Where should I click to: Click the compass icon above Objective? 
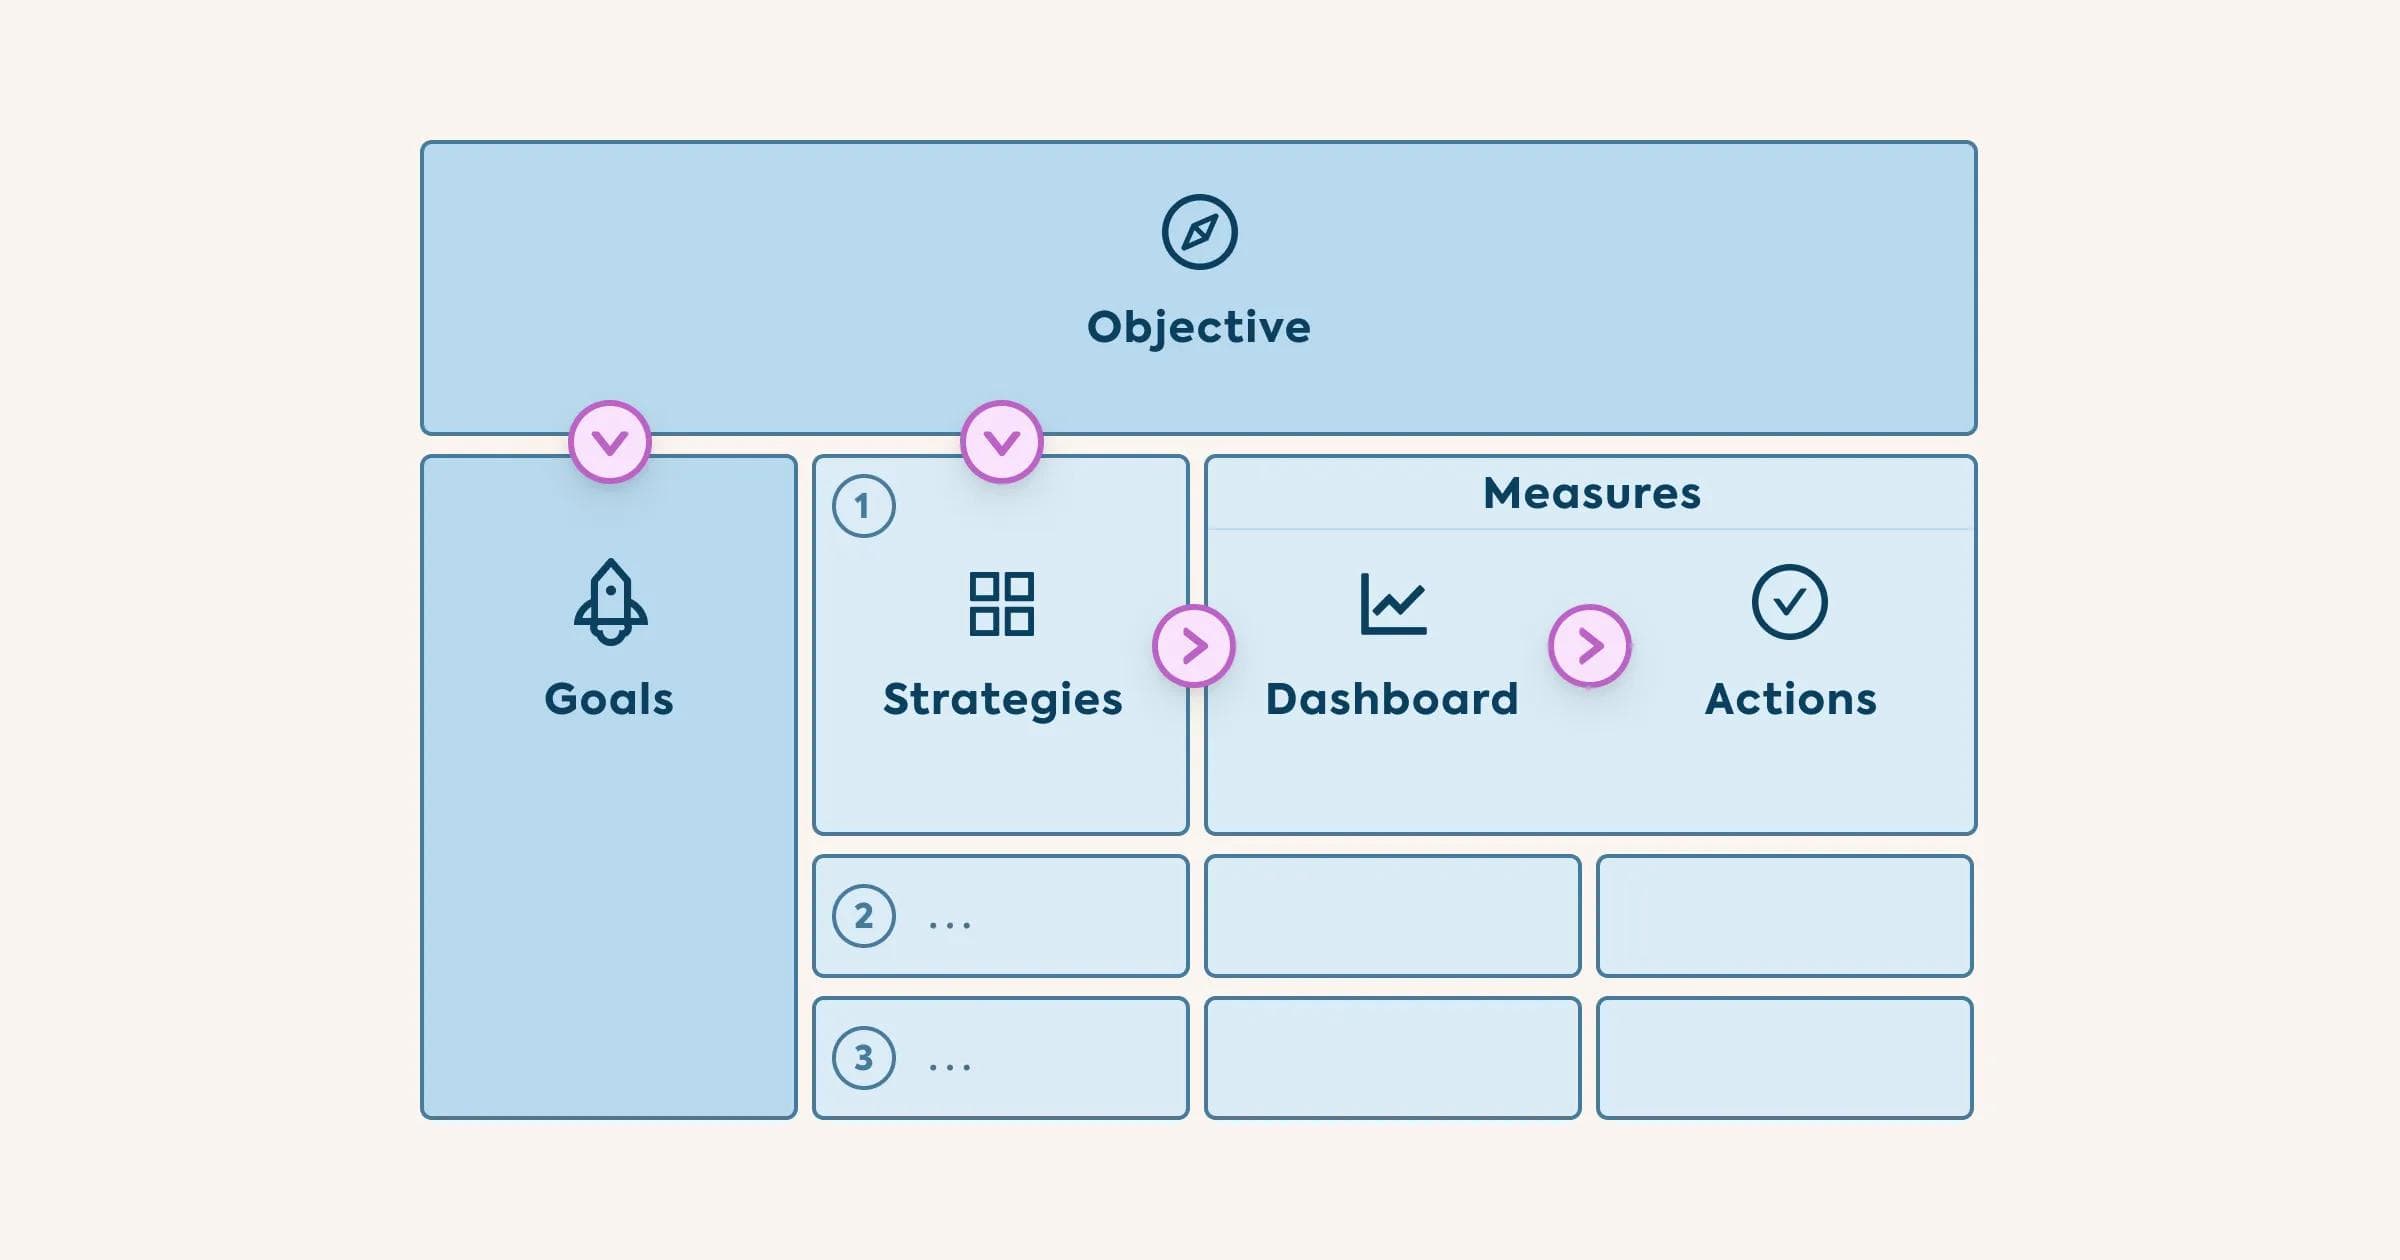pos(1199,232)
